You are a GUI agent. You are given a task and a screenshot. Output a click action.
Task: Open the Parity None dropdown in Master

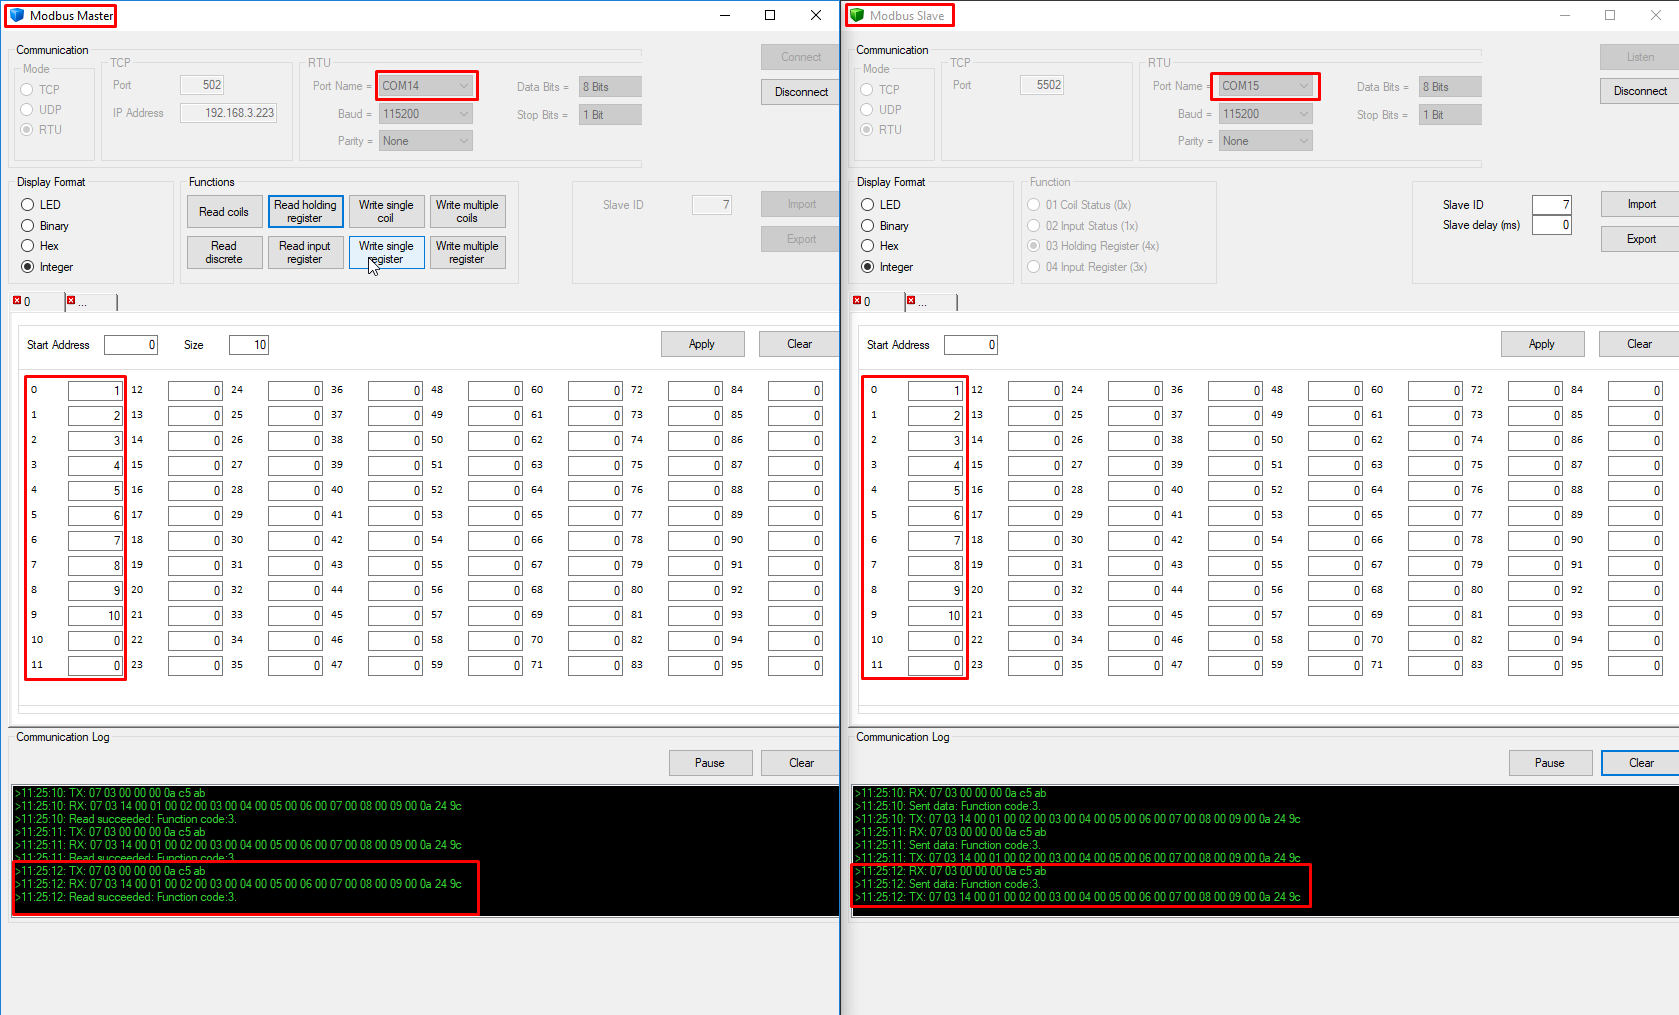[425, 141]
